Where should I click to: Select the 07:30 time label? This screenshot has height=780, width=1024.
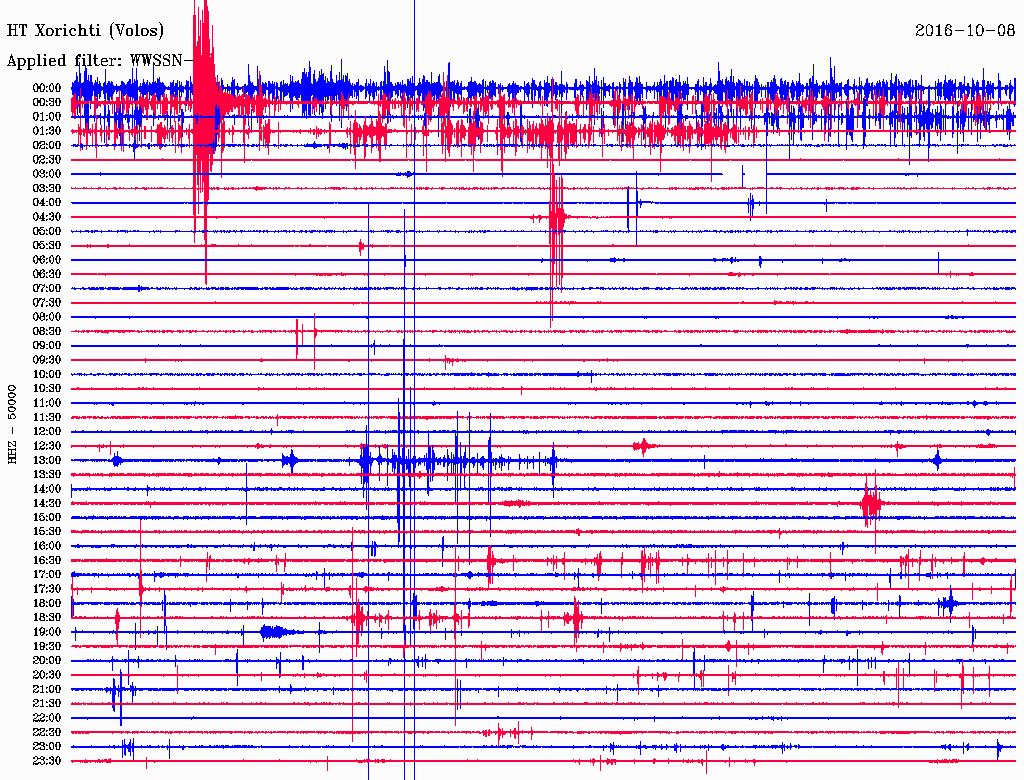click(x=47, y=302)
